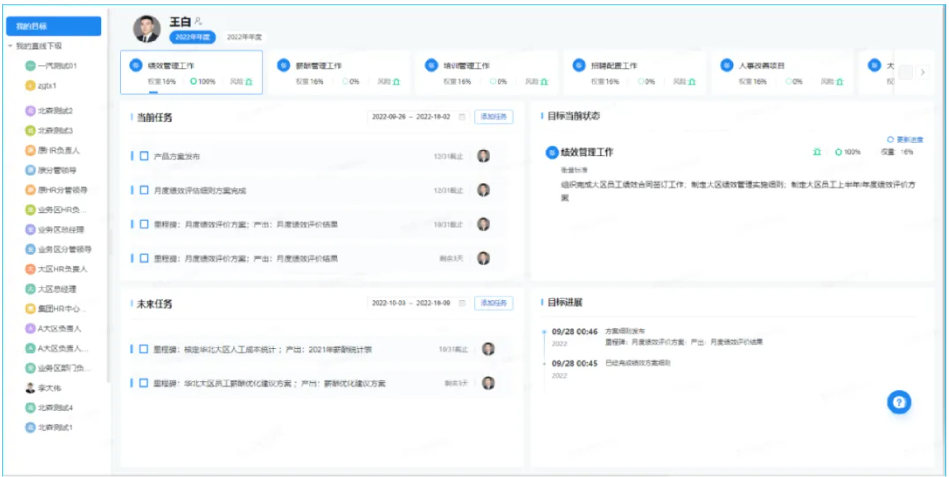Click avatar icon of 北森测试1

click(30, 427)
